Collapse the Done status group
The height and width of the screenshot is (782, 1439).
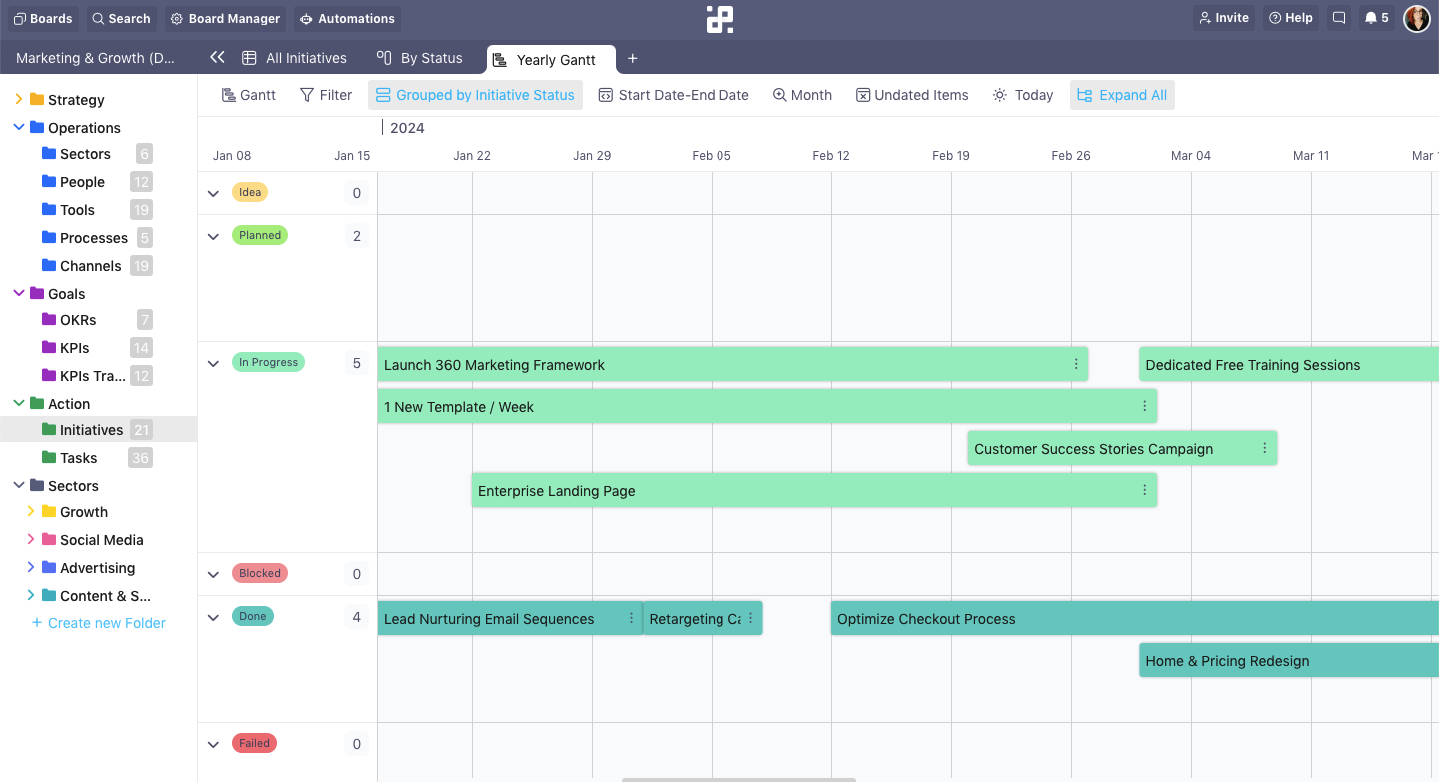(213, 618)
